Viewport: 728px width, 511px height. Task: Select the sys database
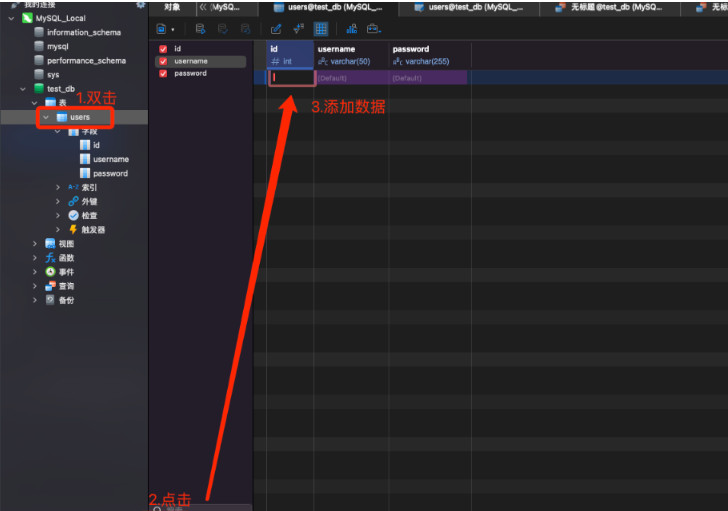point(53,75)
